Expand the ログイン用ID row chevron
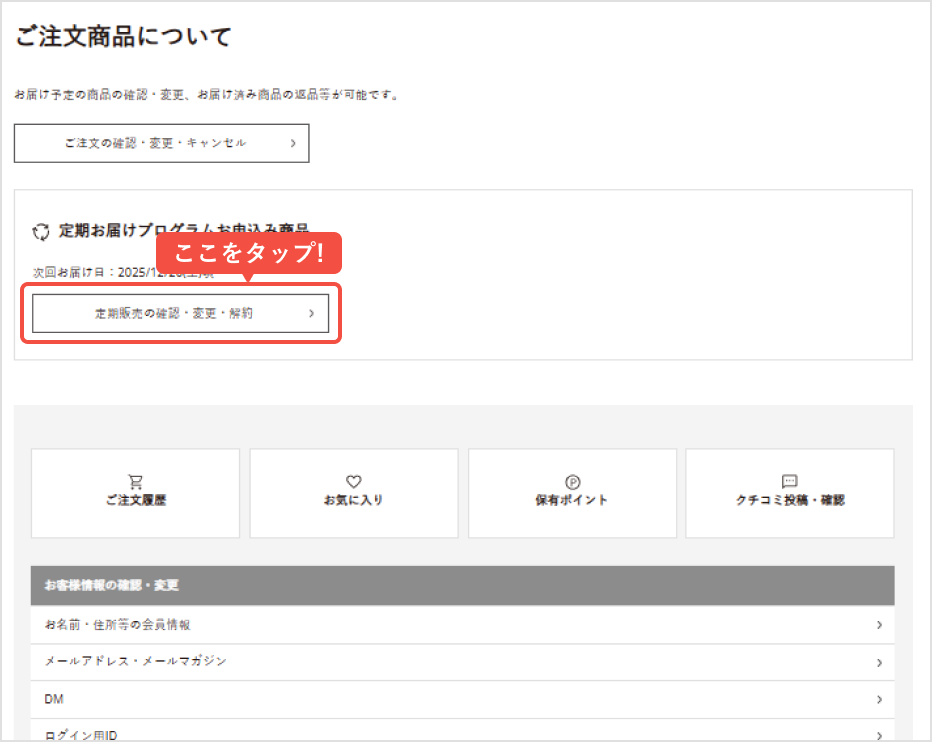This screenshot has height=742, width=932. [879, 733]
